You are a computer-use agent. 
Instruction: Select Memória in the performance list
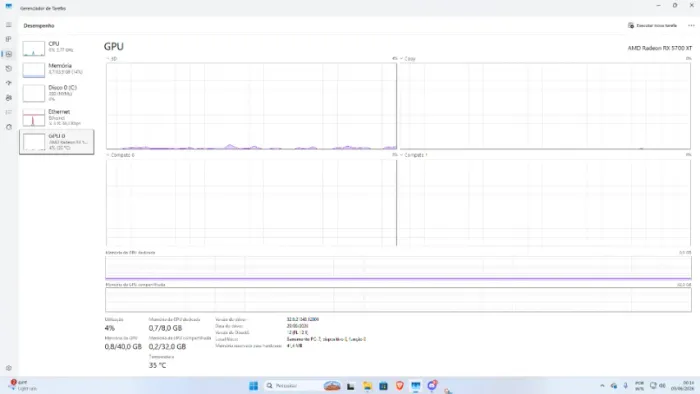tap(56, 70)
